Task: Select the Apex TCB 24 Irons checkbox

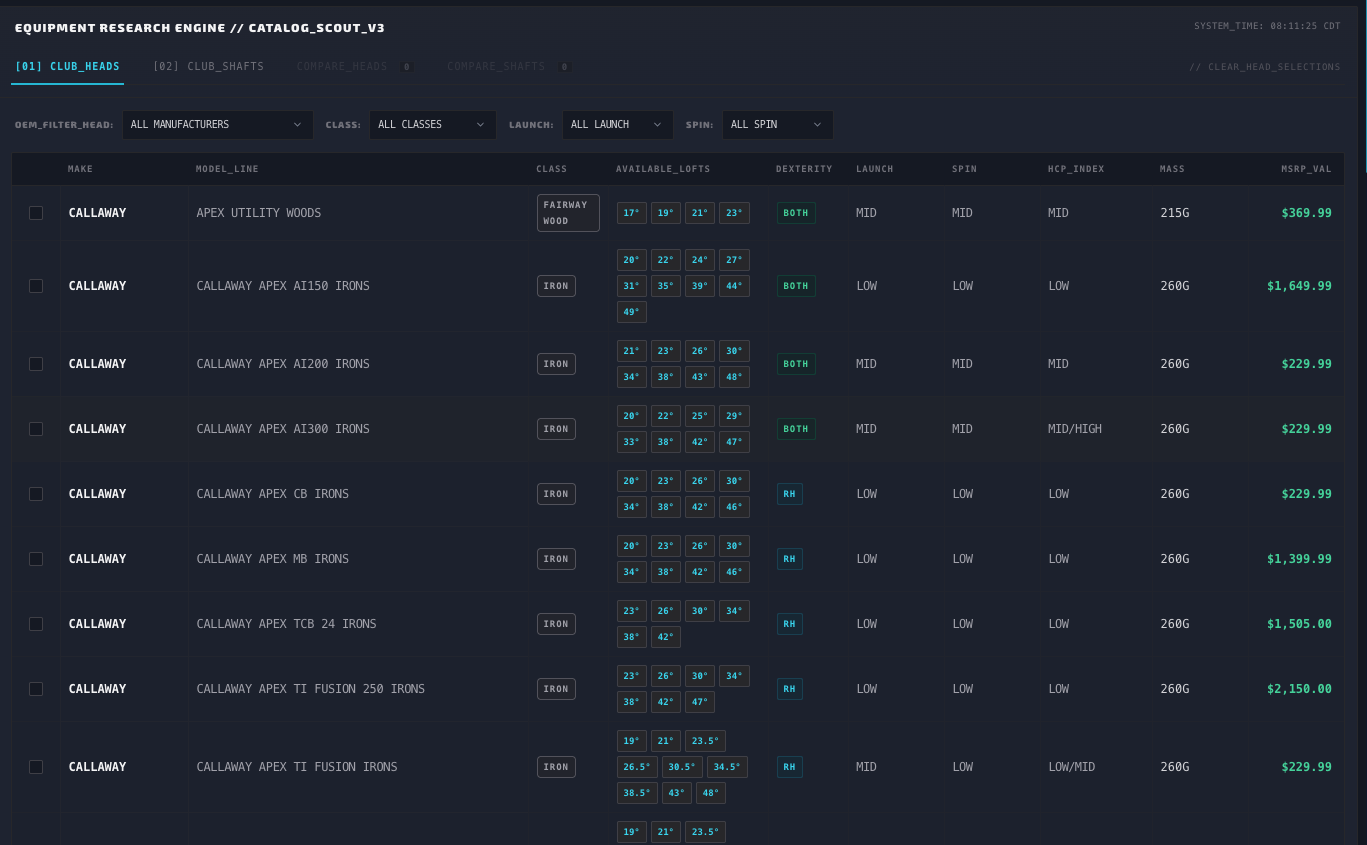Action: point(36,624)
